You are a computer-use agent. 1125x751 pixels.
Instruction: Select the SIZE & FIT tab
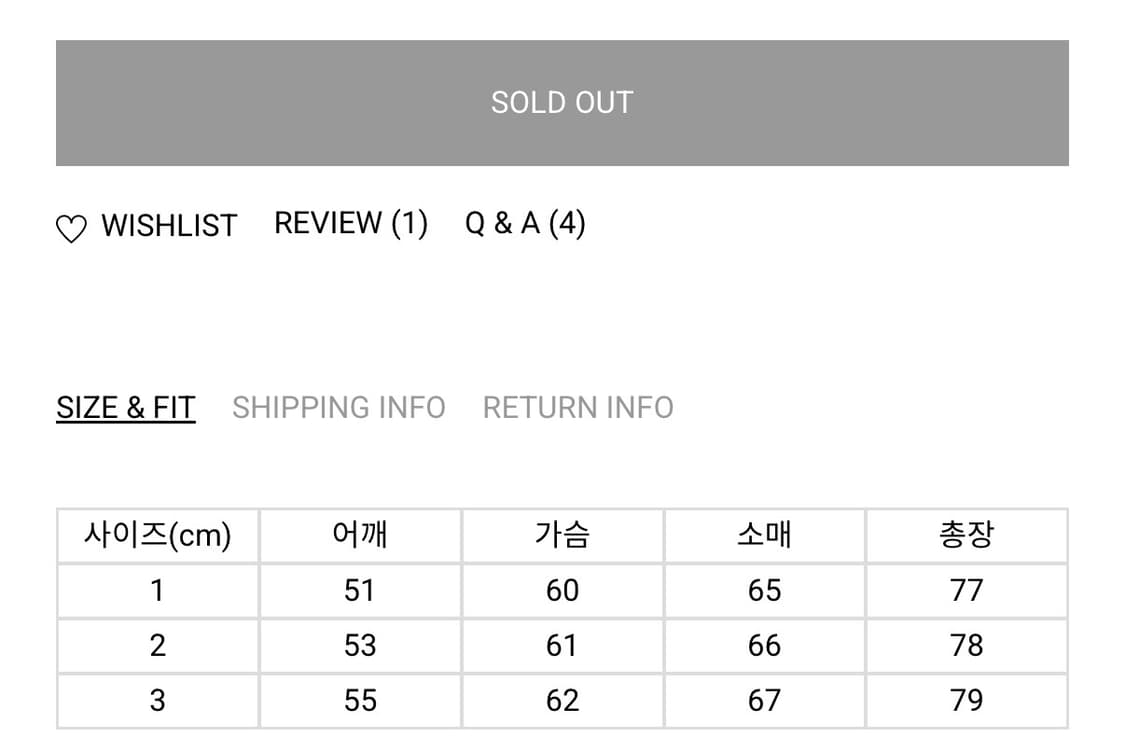tap(126, 408)
